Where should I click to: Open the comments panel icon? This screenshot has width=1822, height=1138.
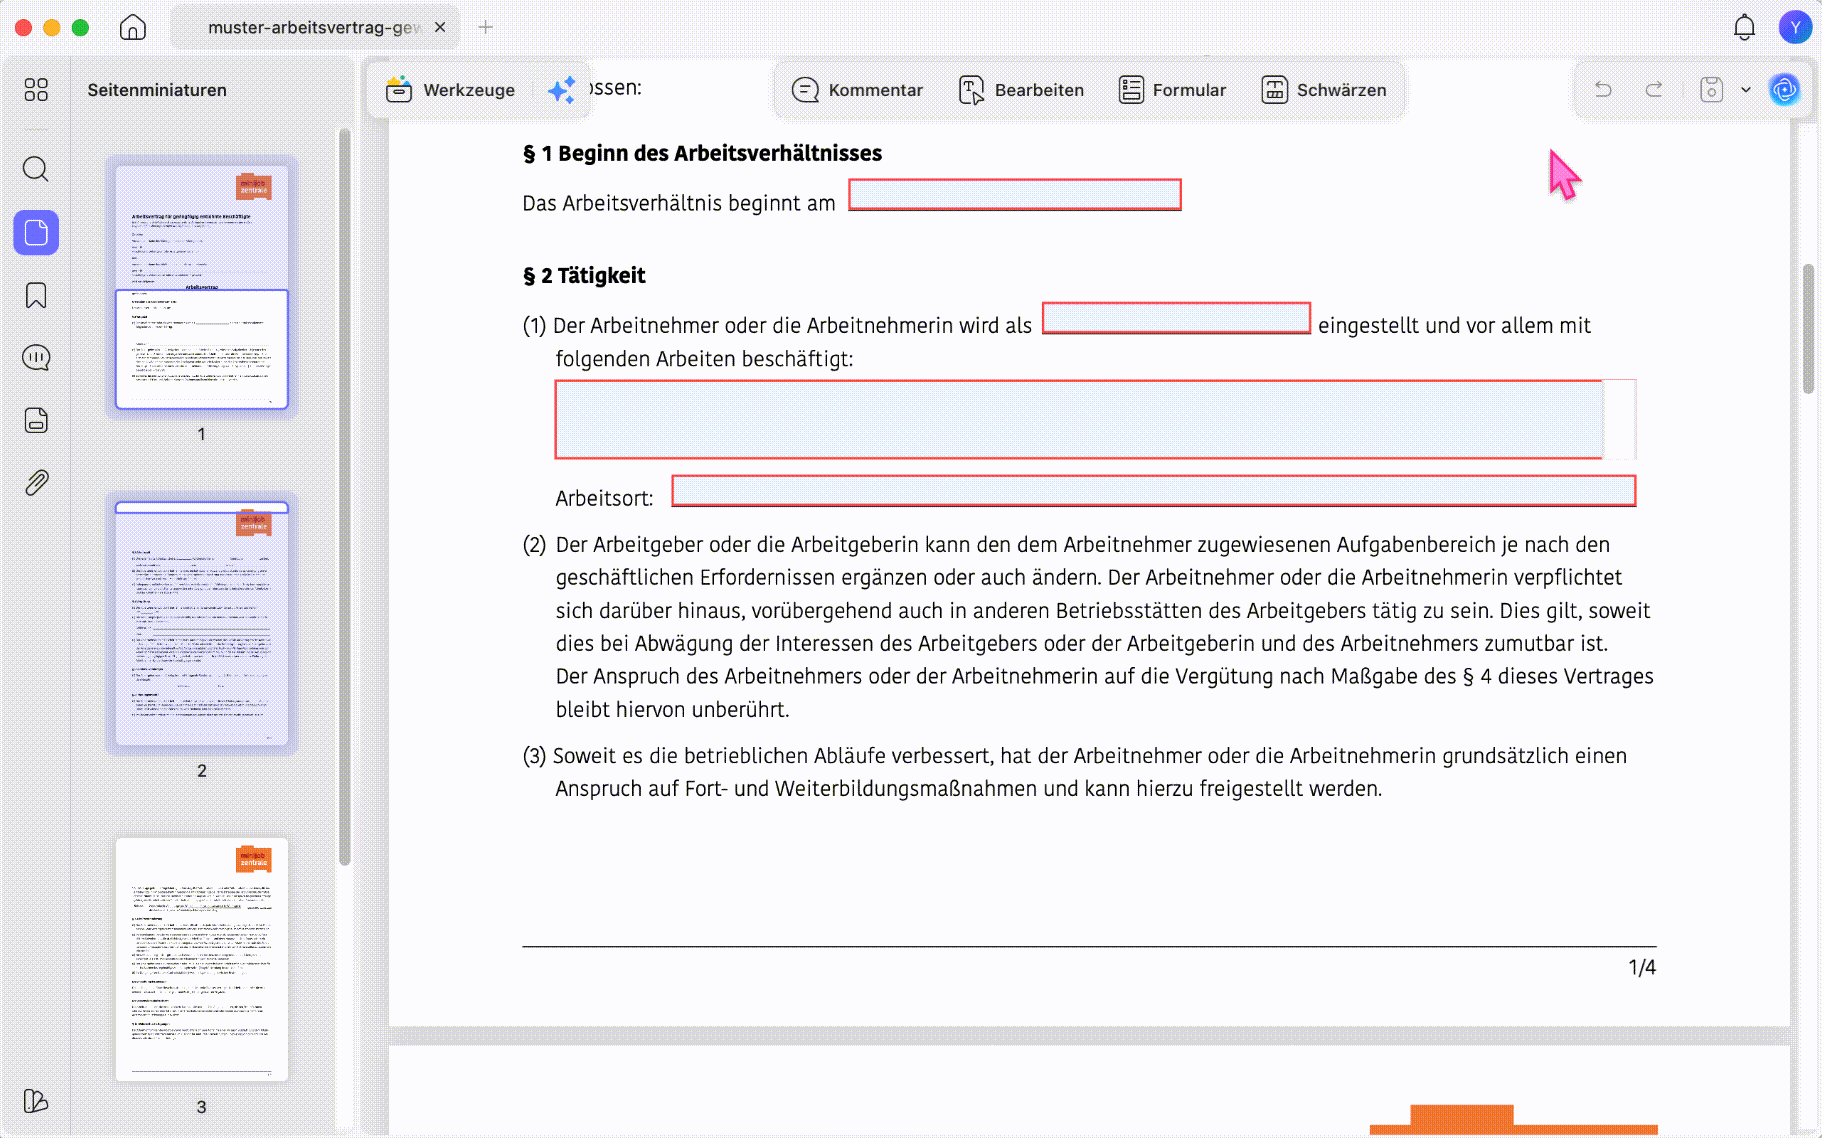coord(36,358)
